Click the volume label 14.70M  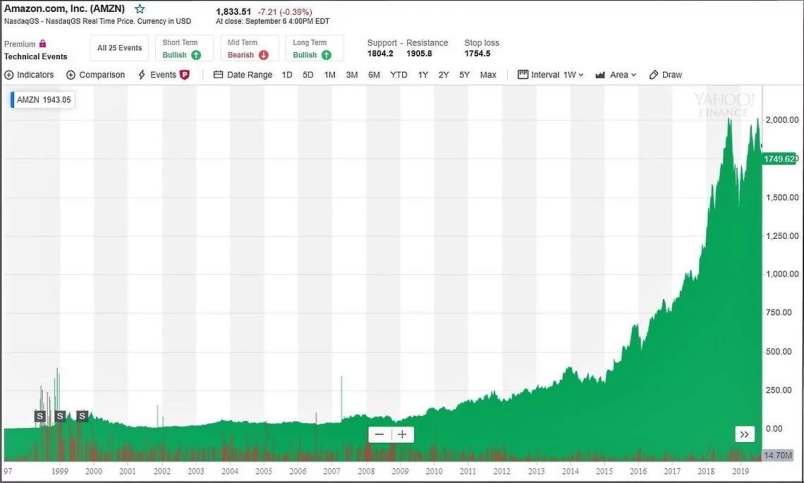pos(778,455)
